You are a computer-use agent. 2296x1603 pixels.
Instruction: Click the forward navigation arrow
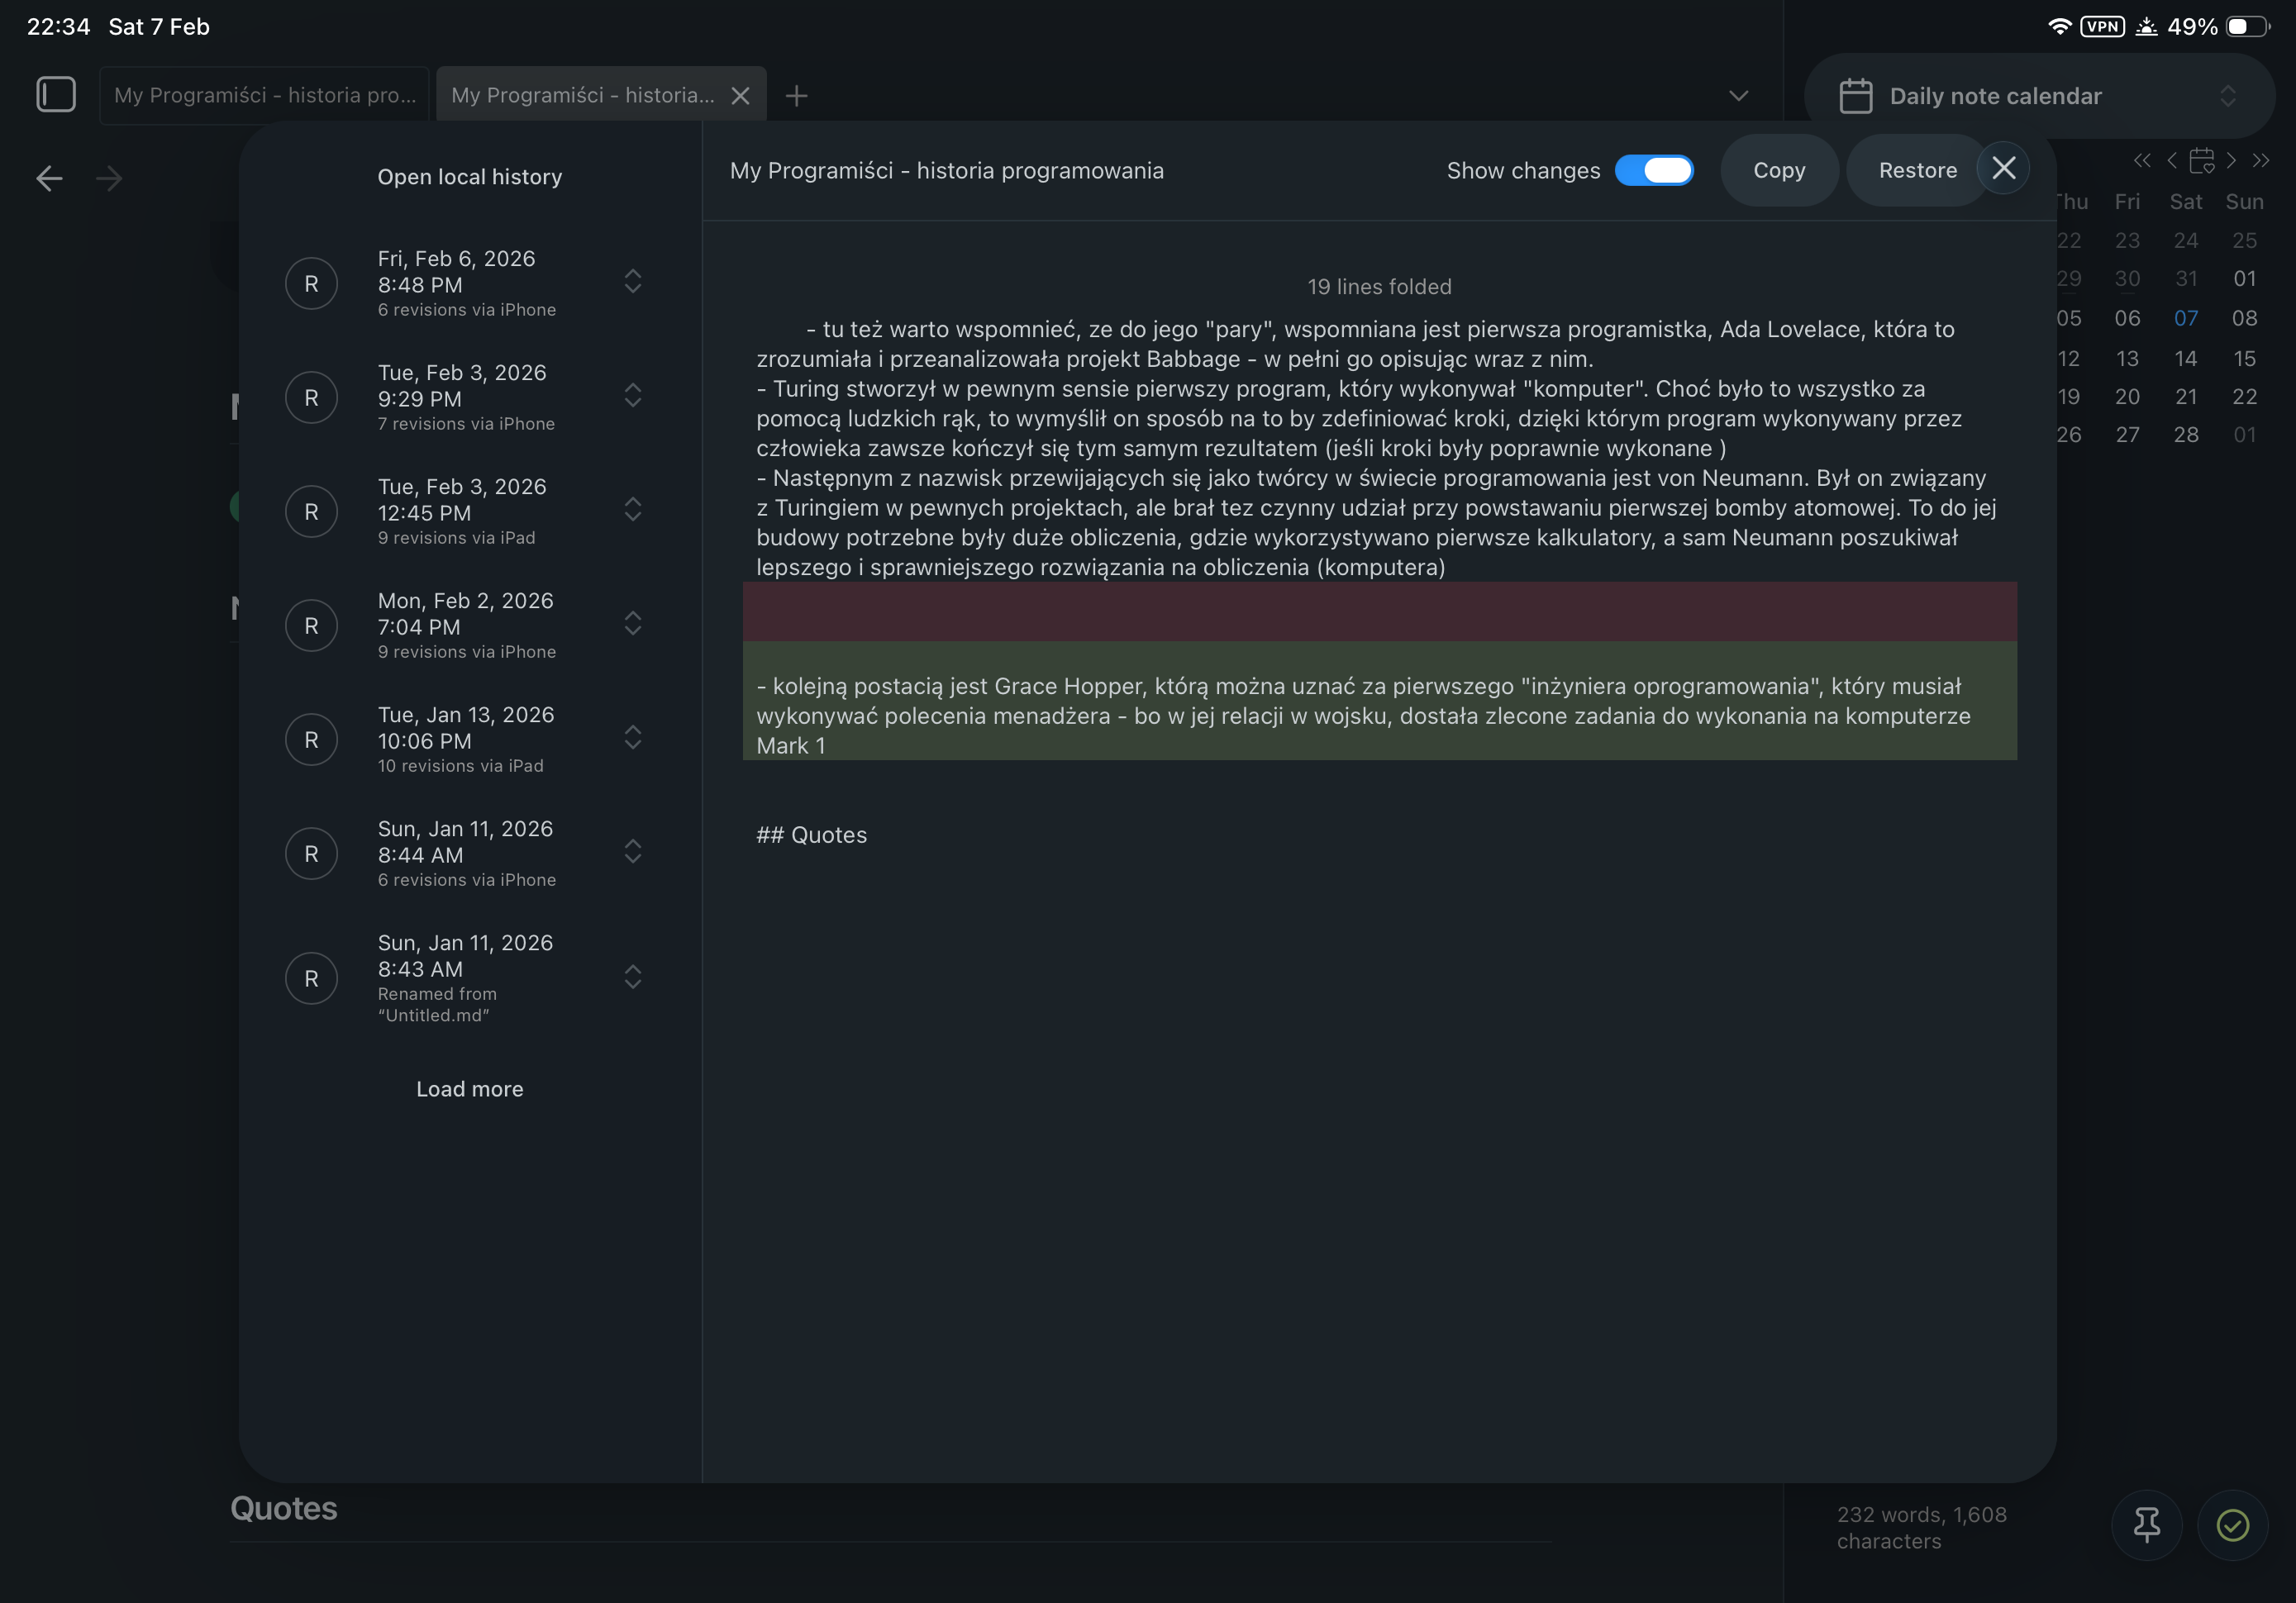point(109,179)
